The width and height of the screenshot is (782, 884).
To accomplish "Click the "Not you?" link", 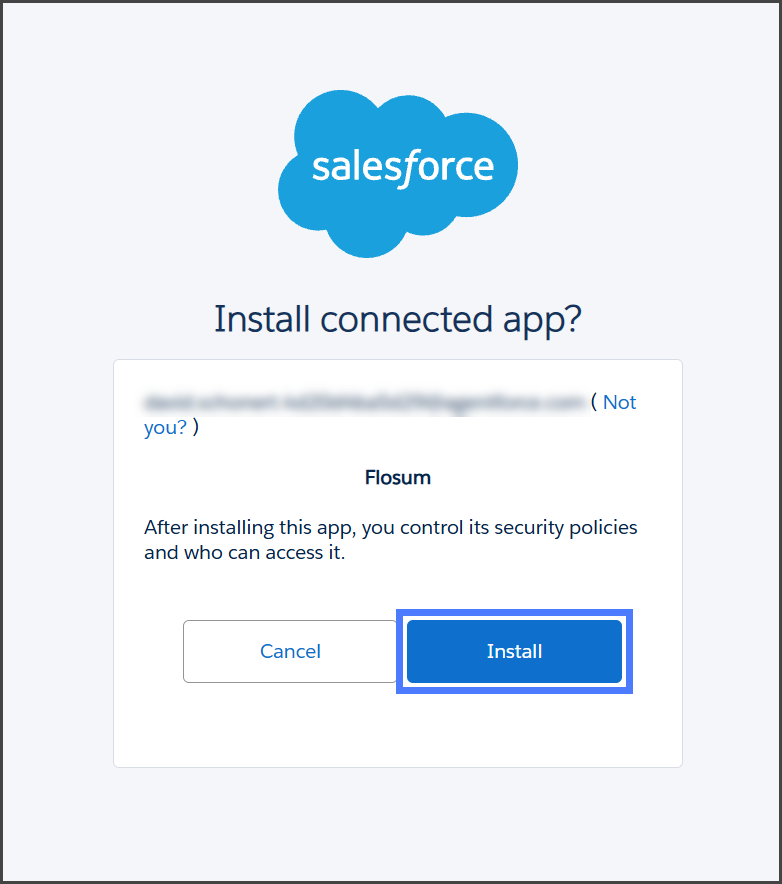I will click(x=619, y=403).
